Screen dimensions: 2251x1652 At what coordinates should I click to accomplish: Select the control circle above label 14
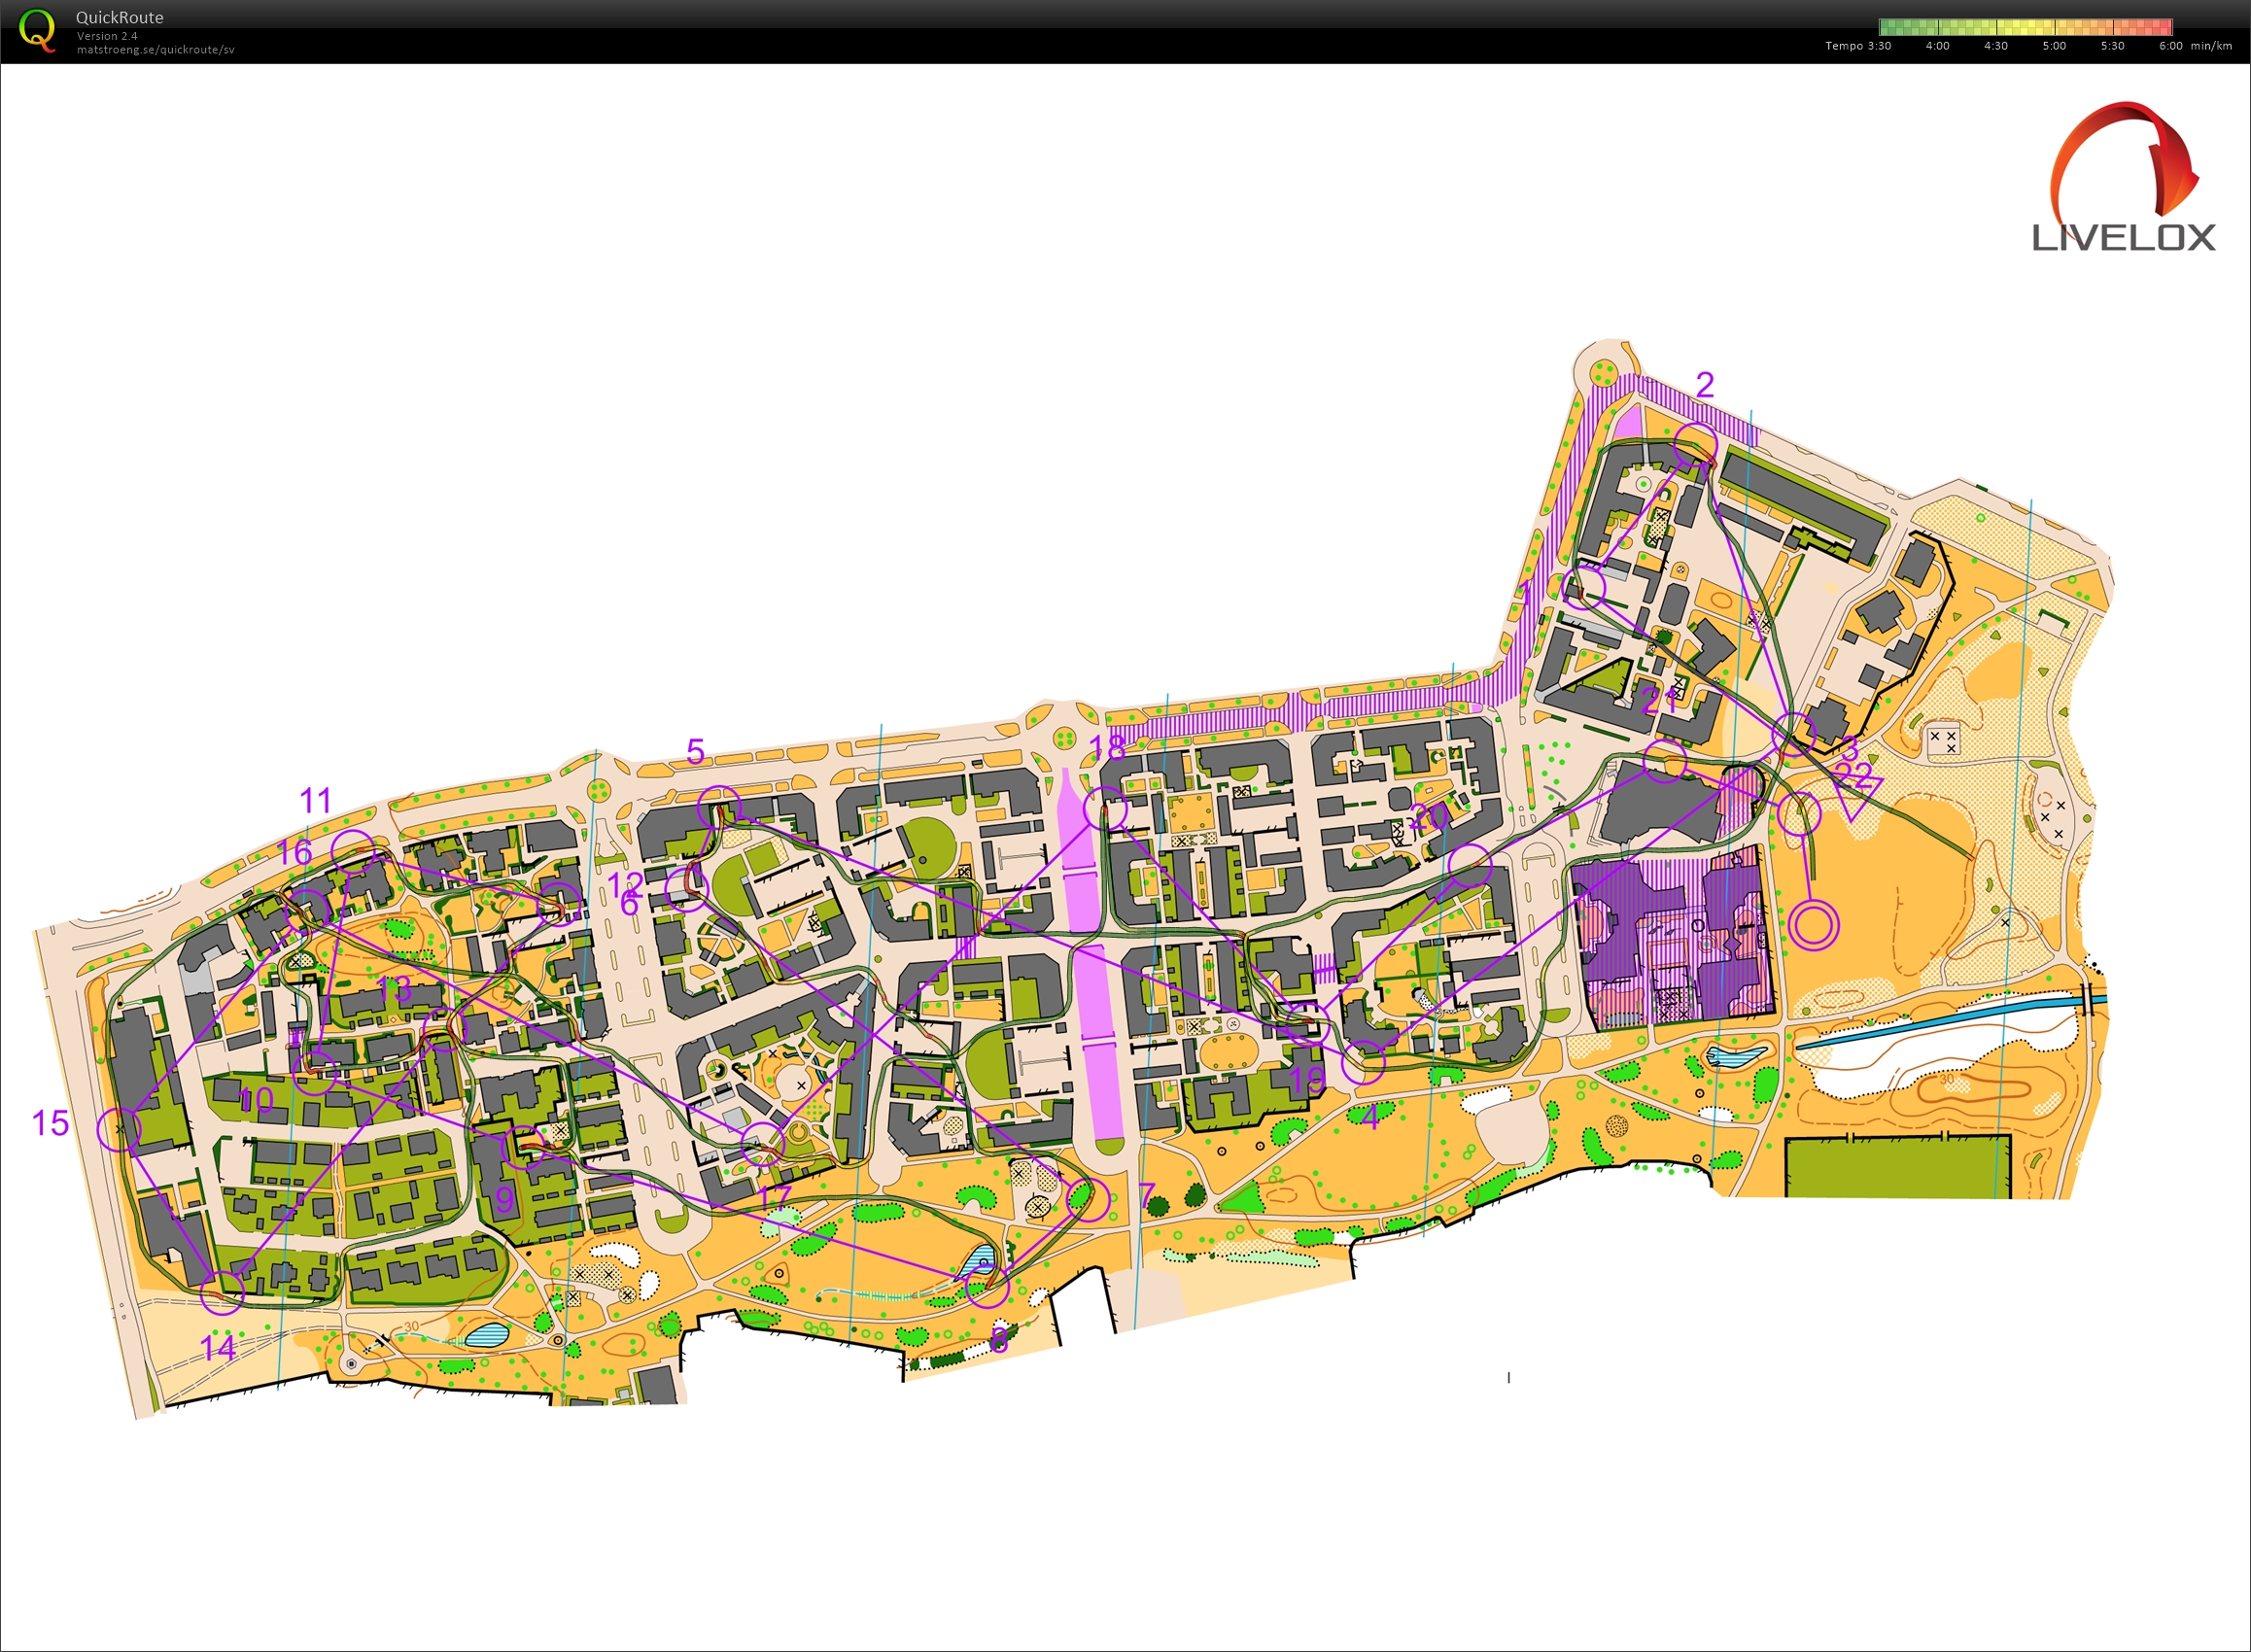click(x=222, y=1292)
